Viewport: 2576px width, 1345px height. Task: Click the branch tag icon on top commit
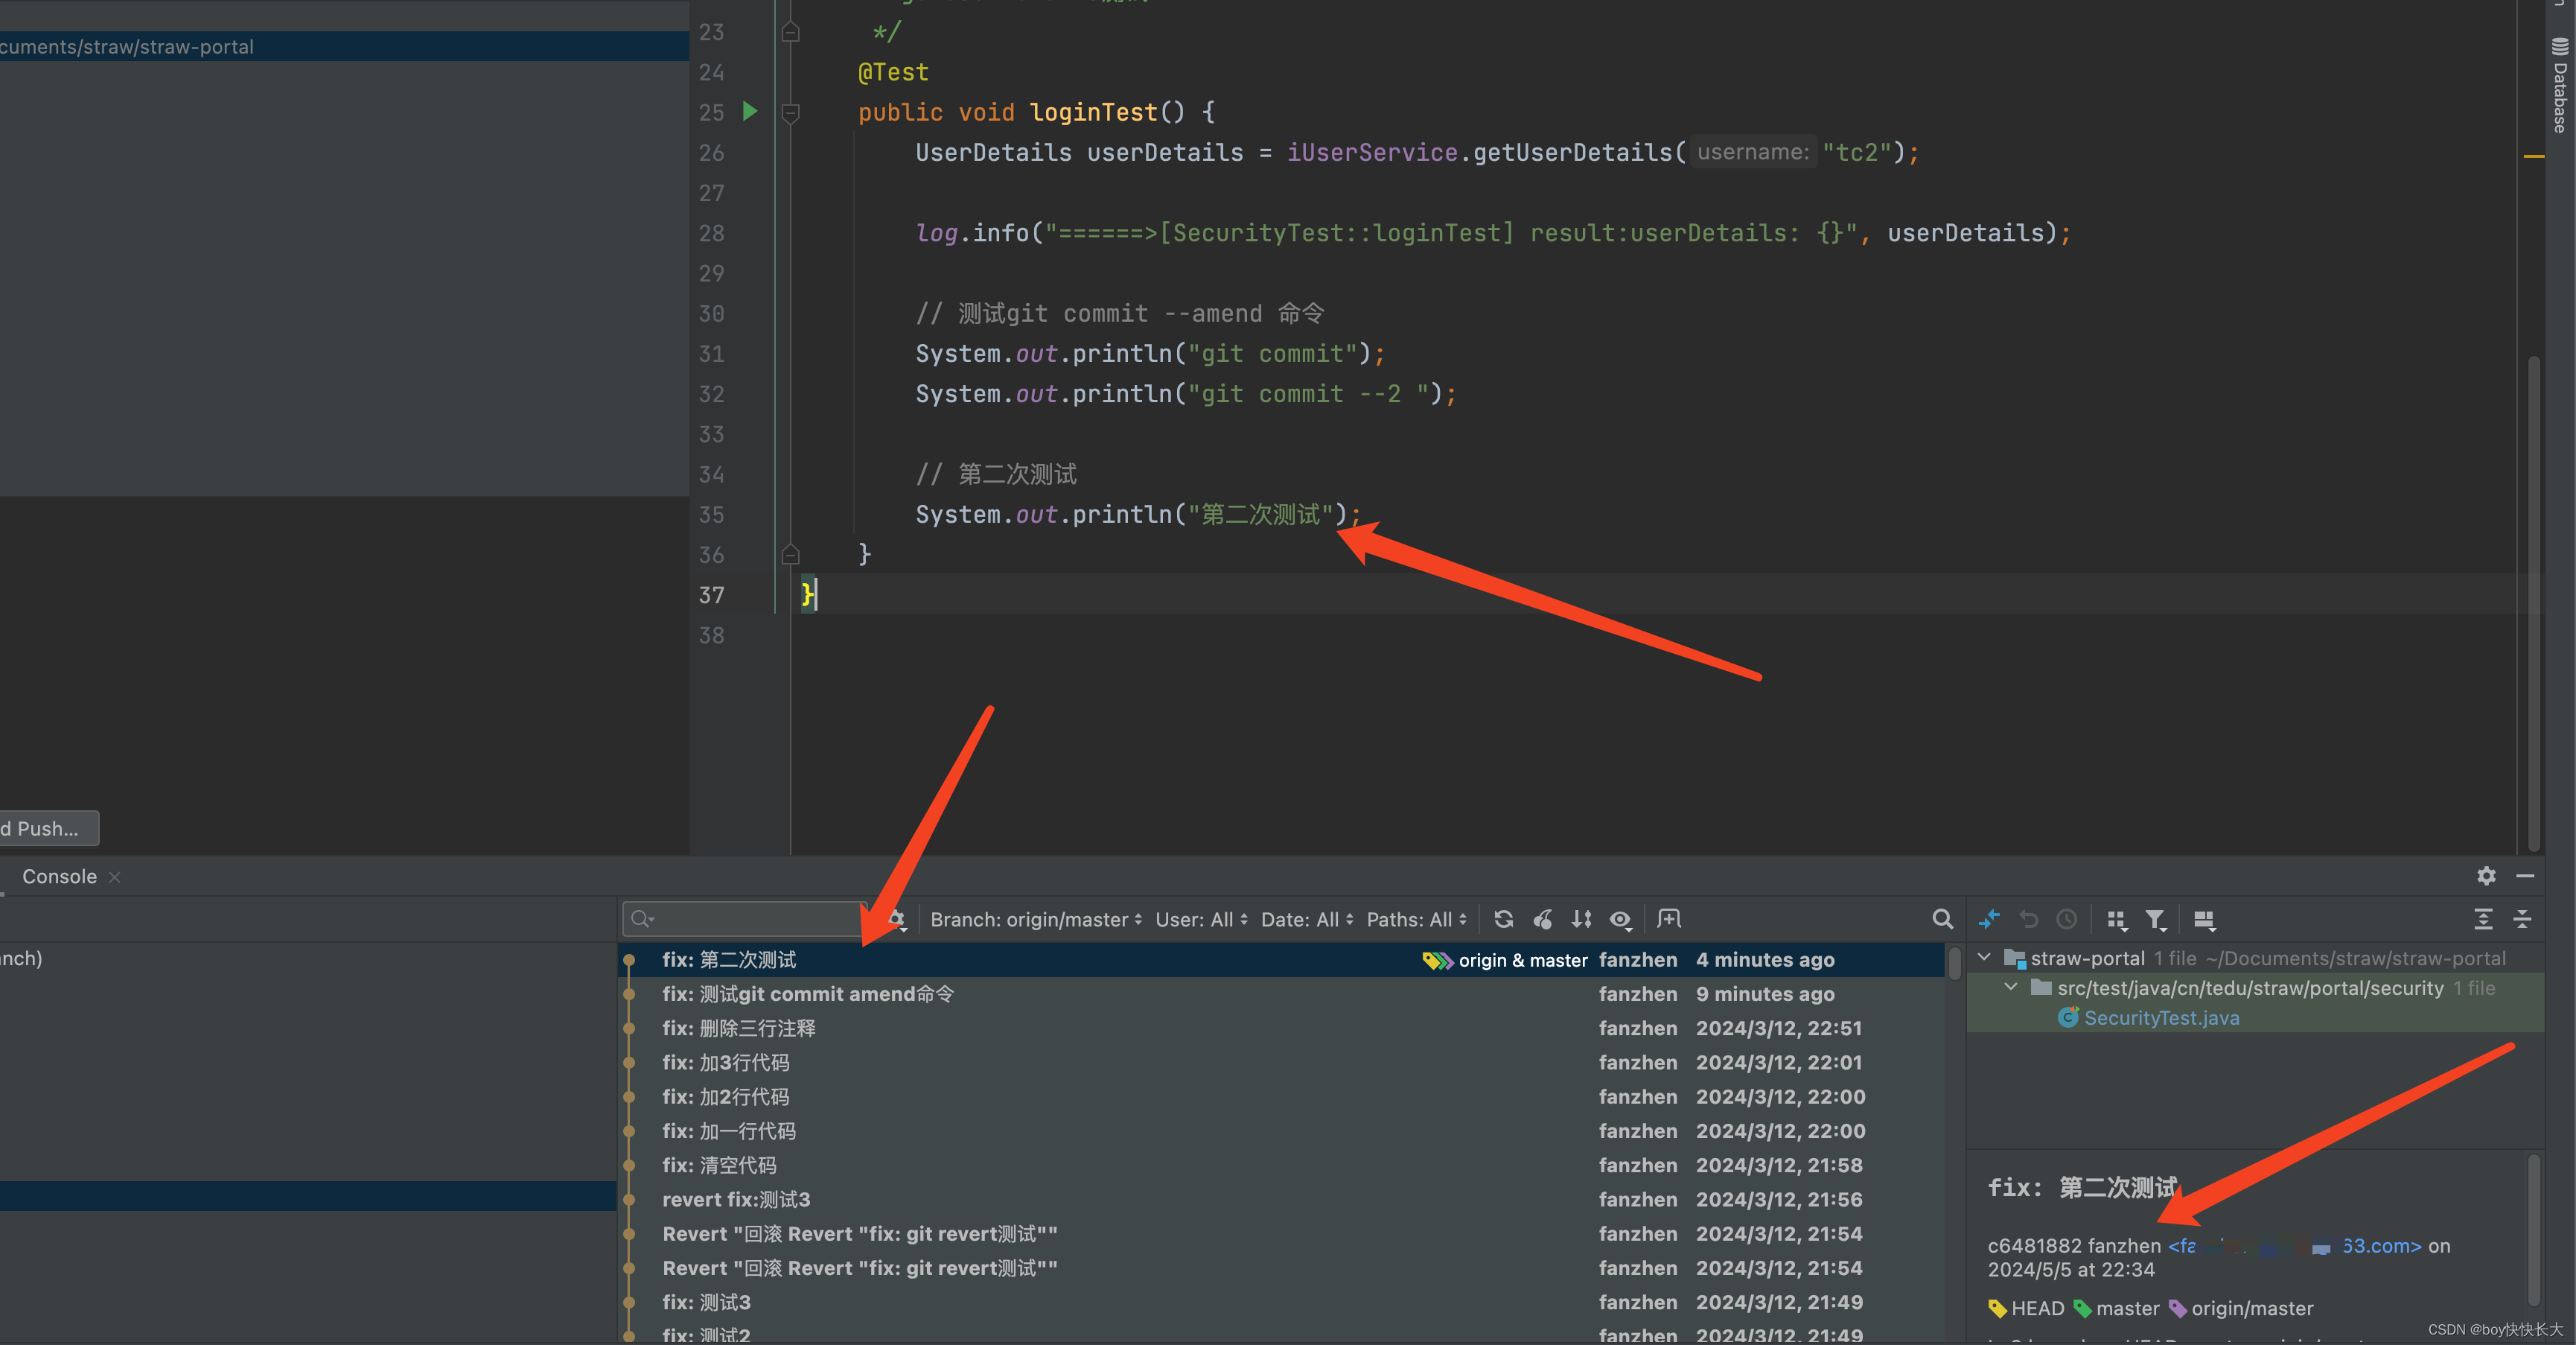pyautogui.click(x=1438, y=960)
